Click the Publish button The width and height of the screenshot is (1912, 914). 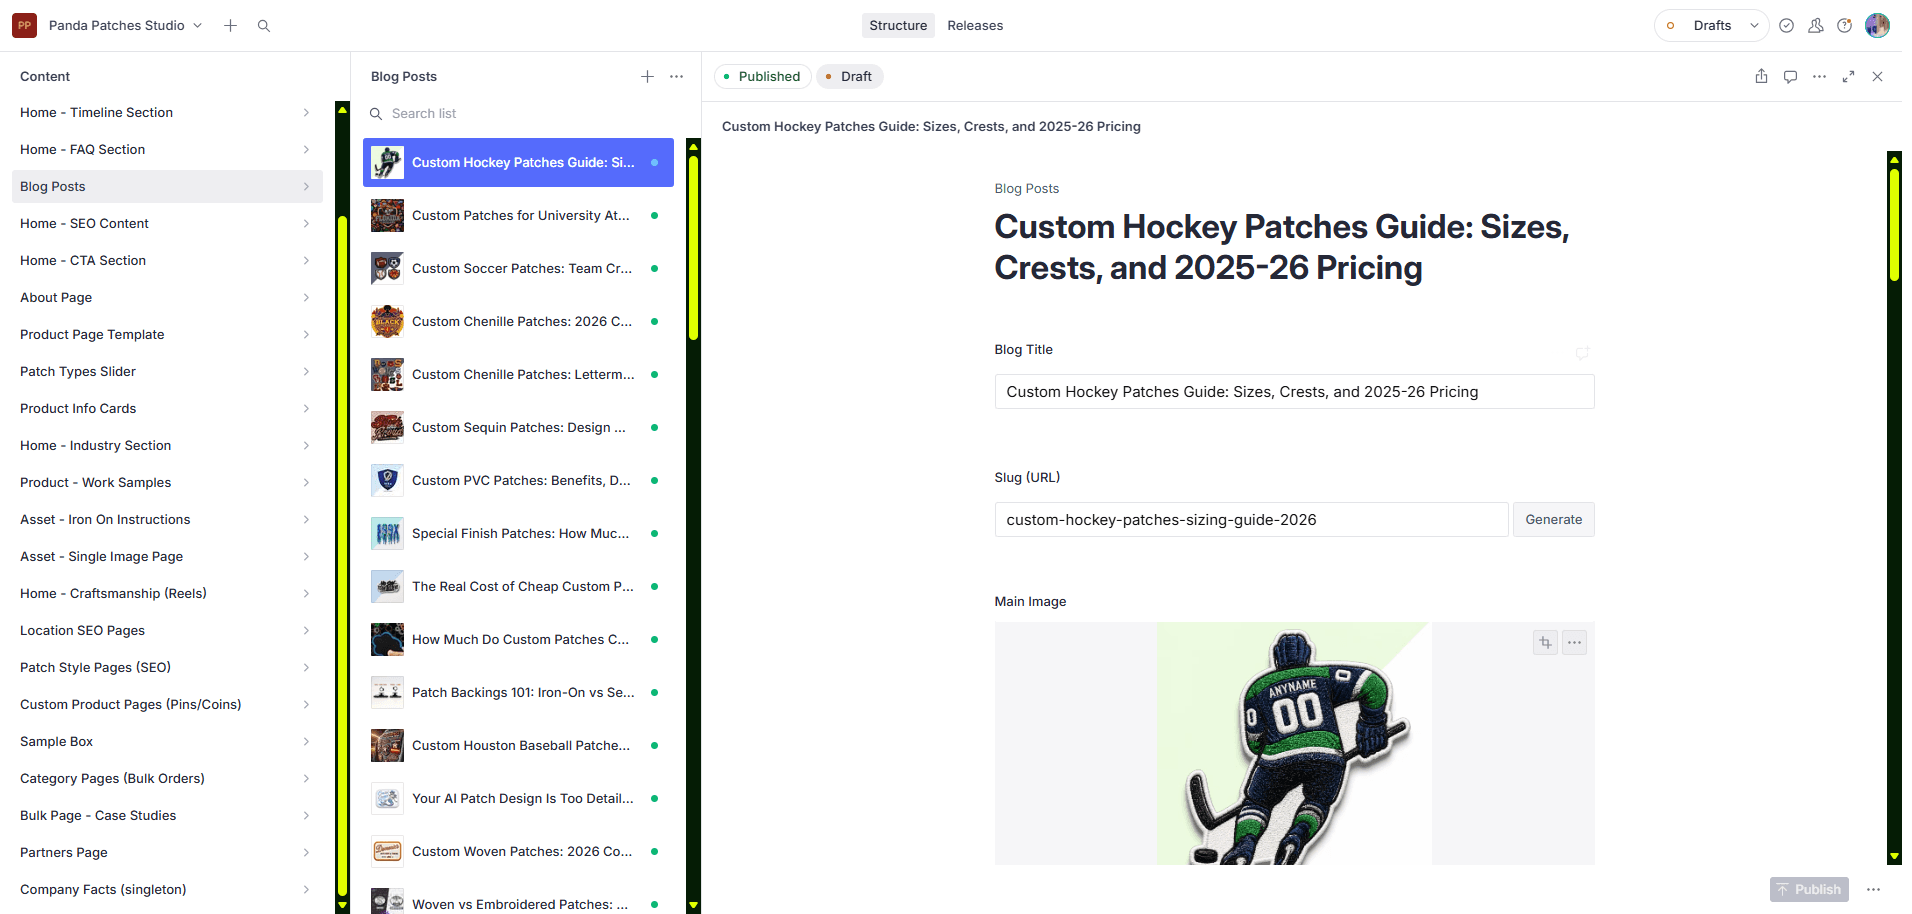pos(1809,889)
